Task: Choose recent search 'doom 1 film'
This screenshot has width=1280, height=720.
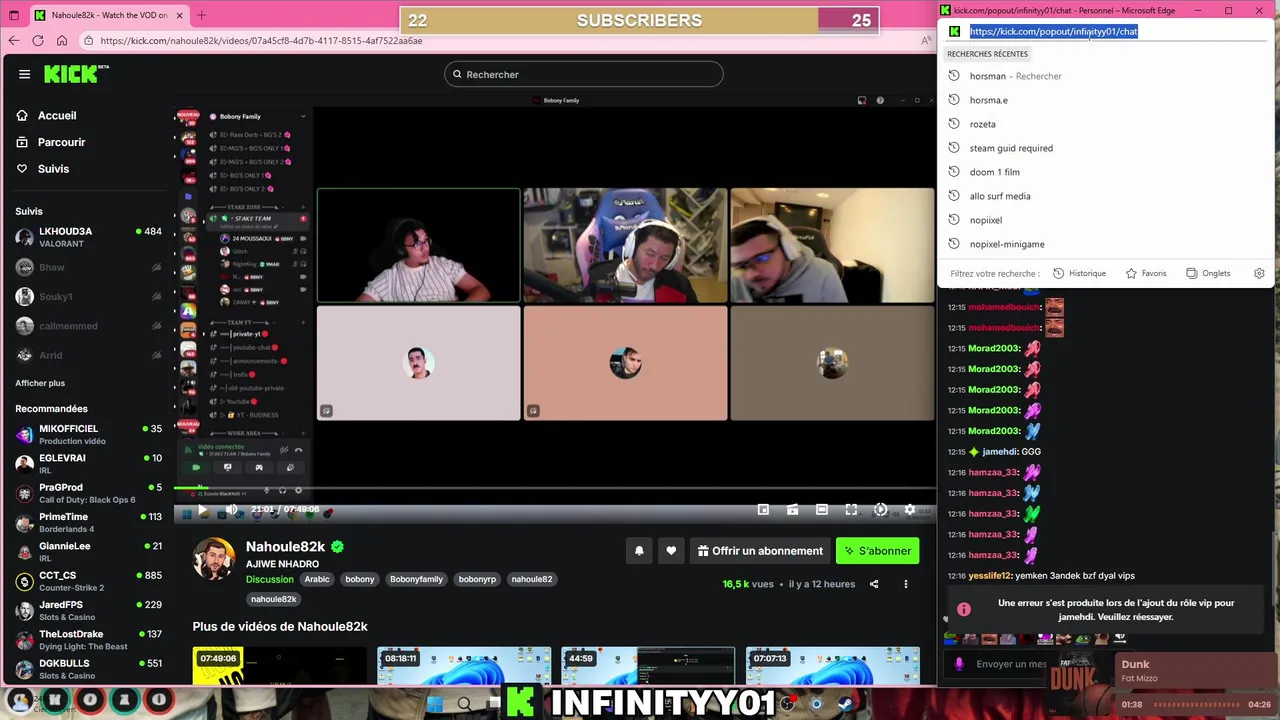Action: coord(1106,172)
